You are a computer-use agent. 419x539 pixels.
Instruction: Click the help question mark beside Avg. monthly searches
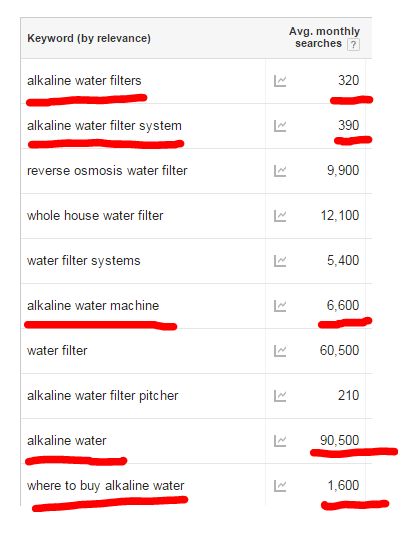(353, 45)
